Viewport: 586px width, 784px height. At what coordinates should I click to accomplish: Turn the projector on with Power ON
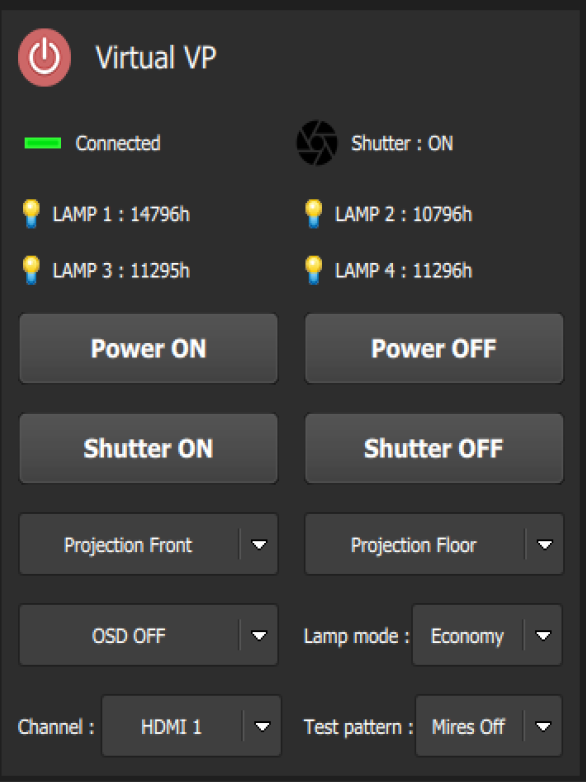point(148,348)
